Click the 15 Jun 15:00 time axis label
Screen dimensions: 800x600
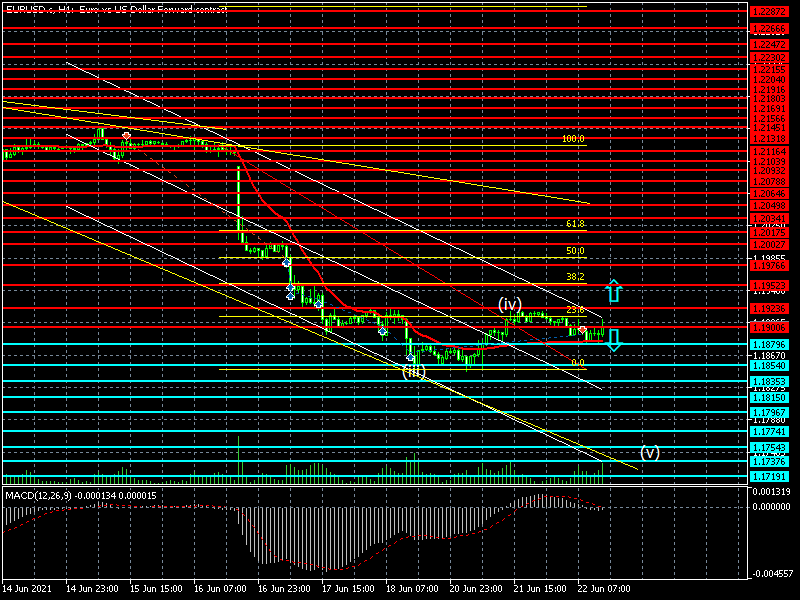(x=156, y=588)
